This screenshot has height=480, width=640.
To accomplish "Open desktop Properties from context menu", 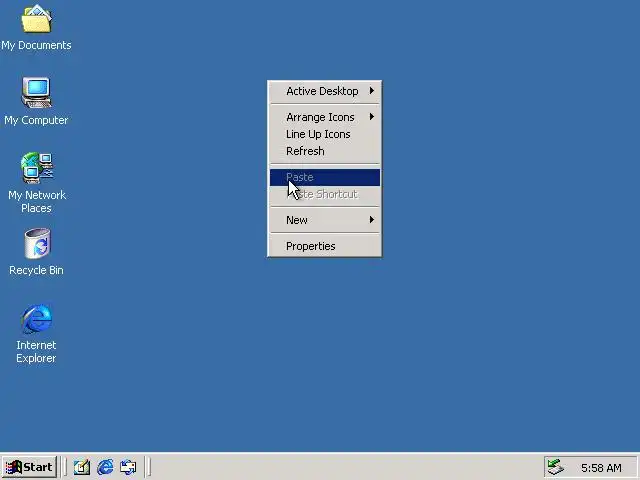I will [x=325, y=246].
